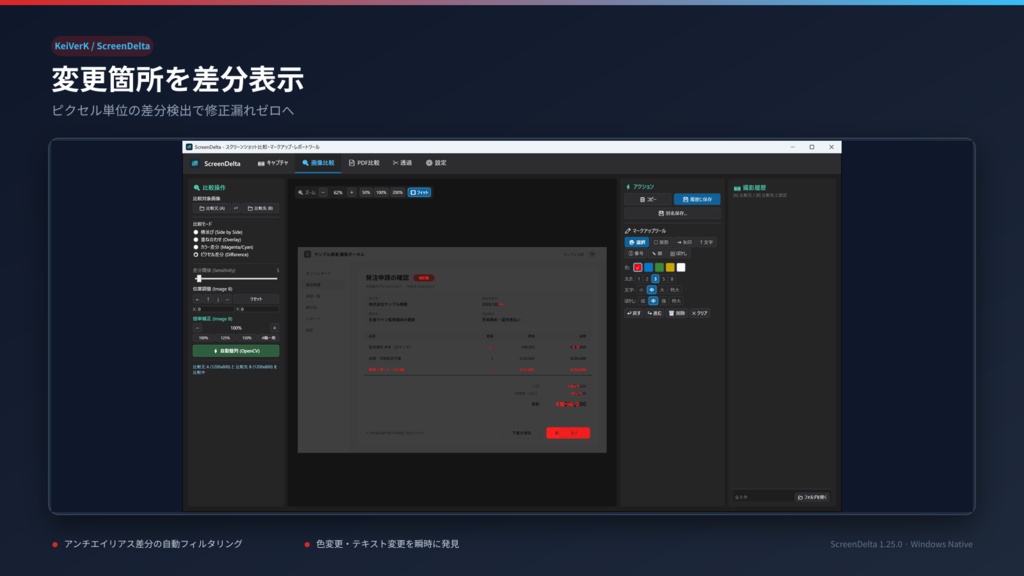Image resolution: width=1024 pixels, height=576 pixels.
Task: Nudge Image B right with right arrow
Action: 227,299
